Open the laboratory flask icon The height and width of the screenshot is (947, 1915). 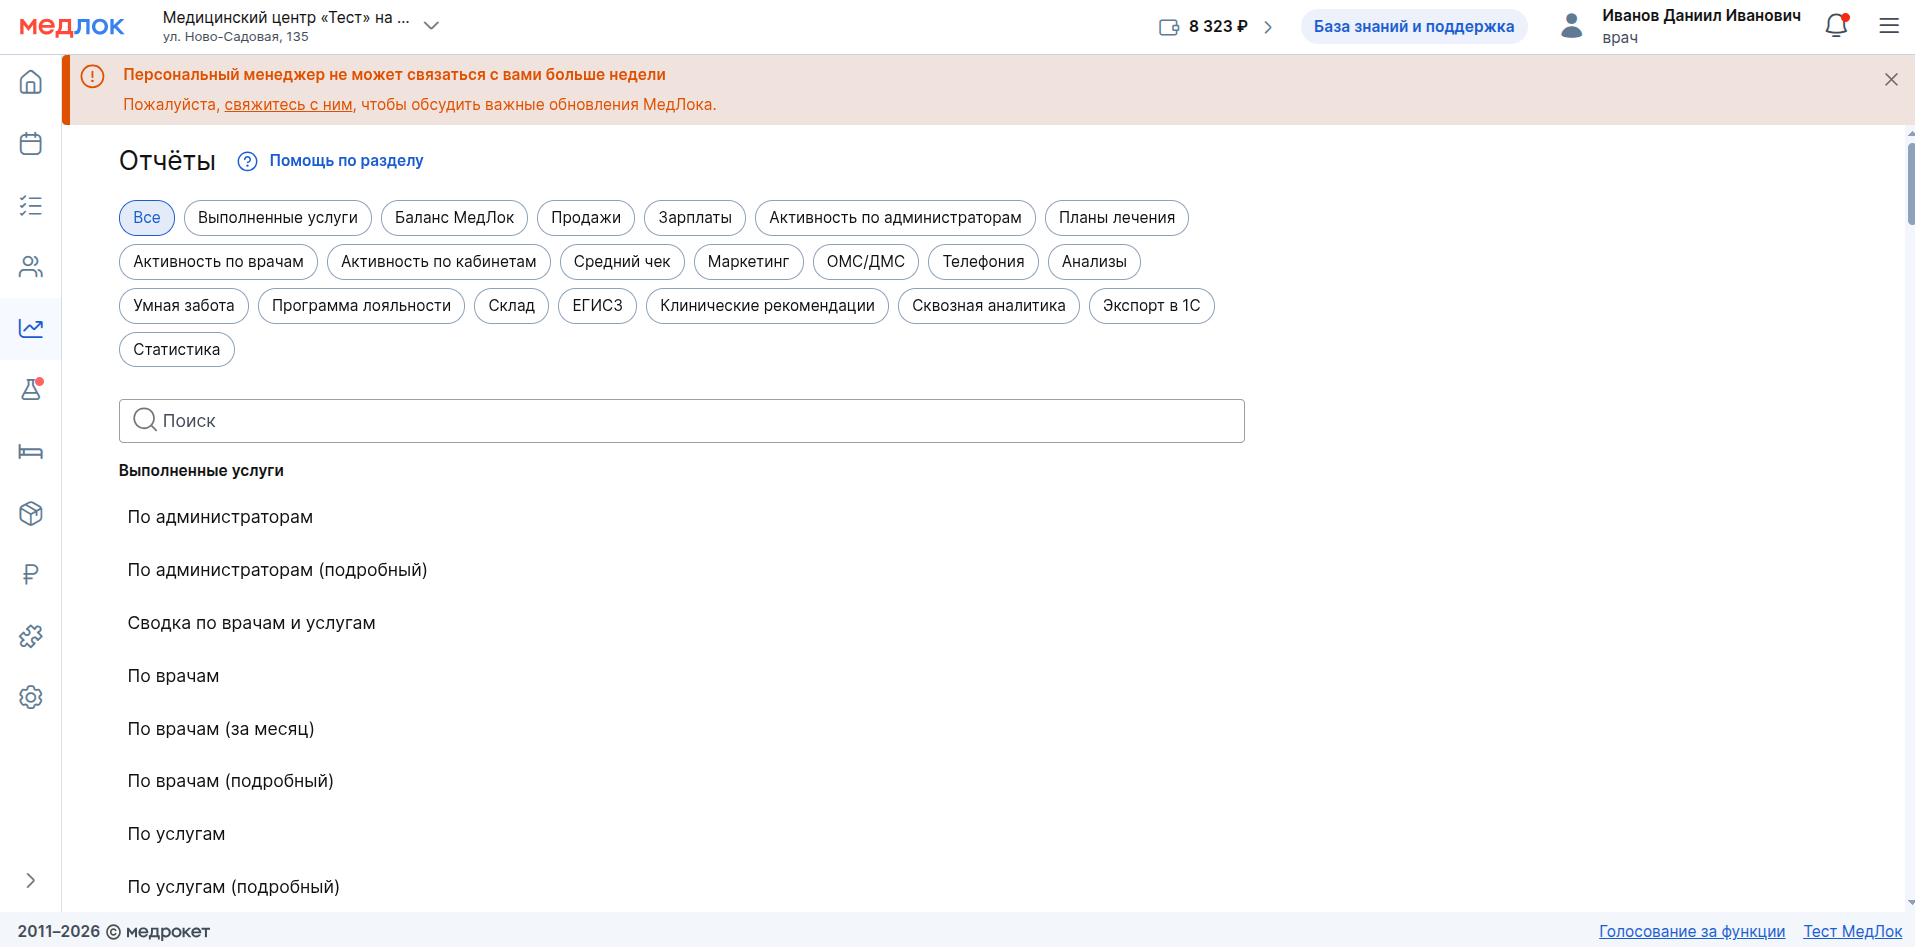pos(31,390)
